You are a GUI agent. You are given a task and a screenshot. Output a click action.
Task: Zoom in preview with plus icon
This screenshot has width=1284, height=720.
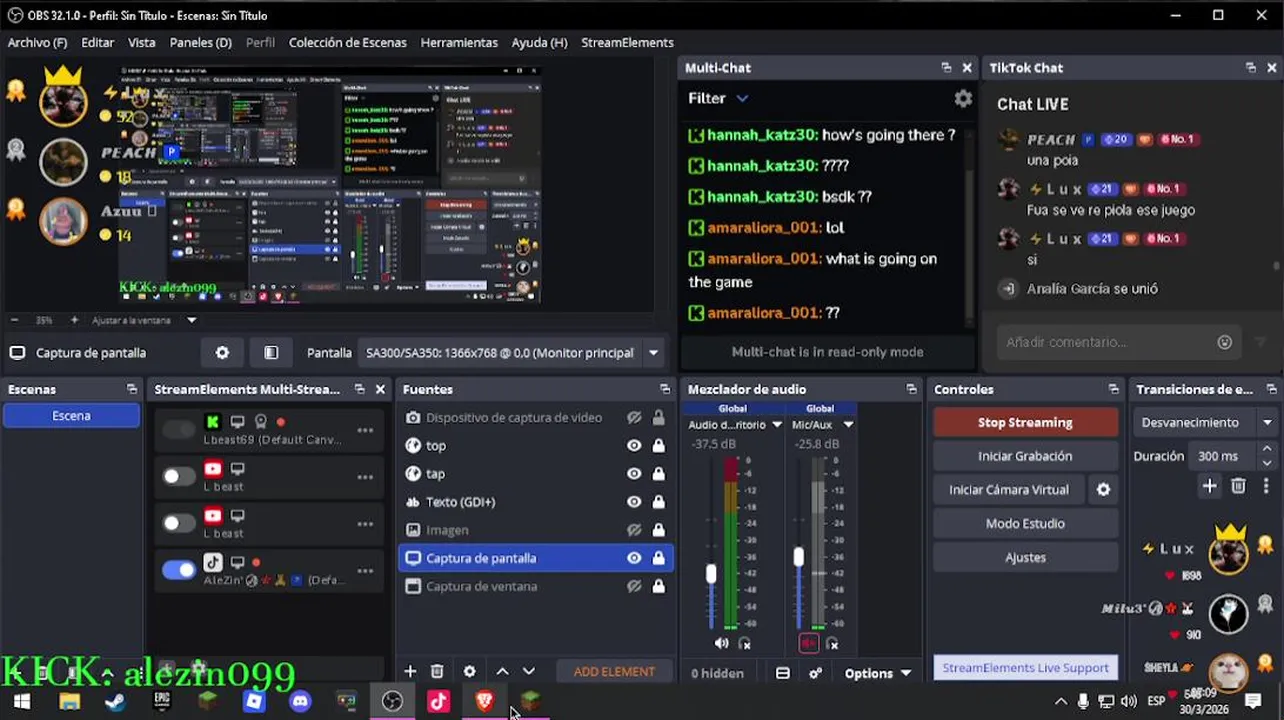[x=74, y=320]
